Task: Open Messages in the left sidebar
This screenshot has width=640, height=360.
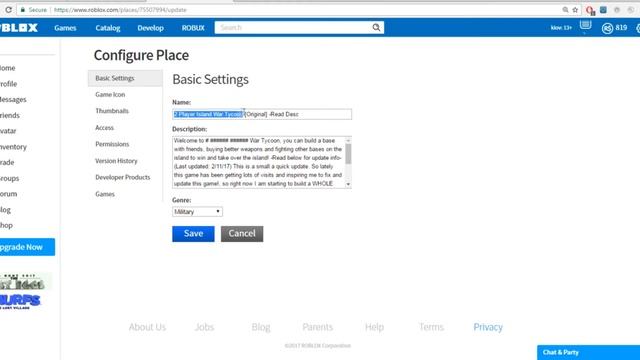Action: [x=13, y=100]
